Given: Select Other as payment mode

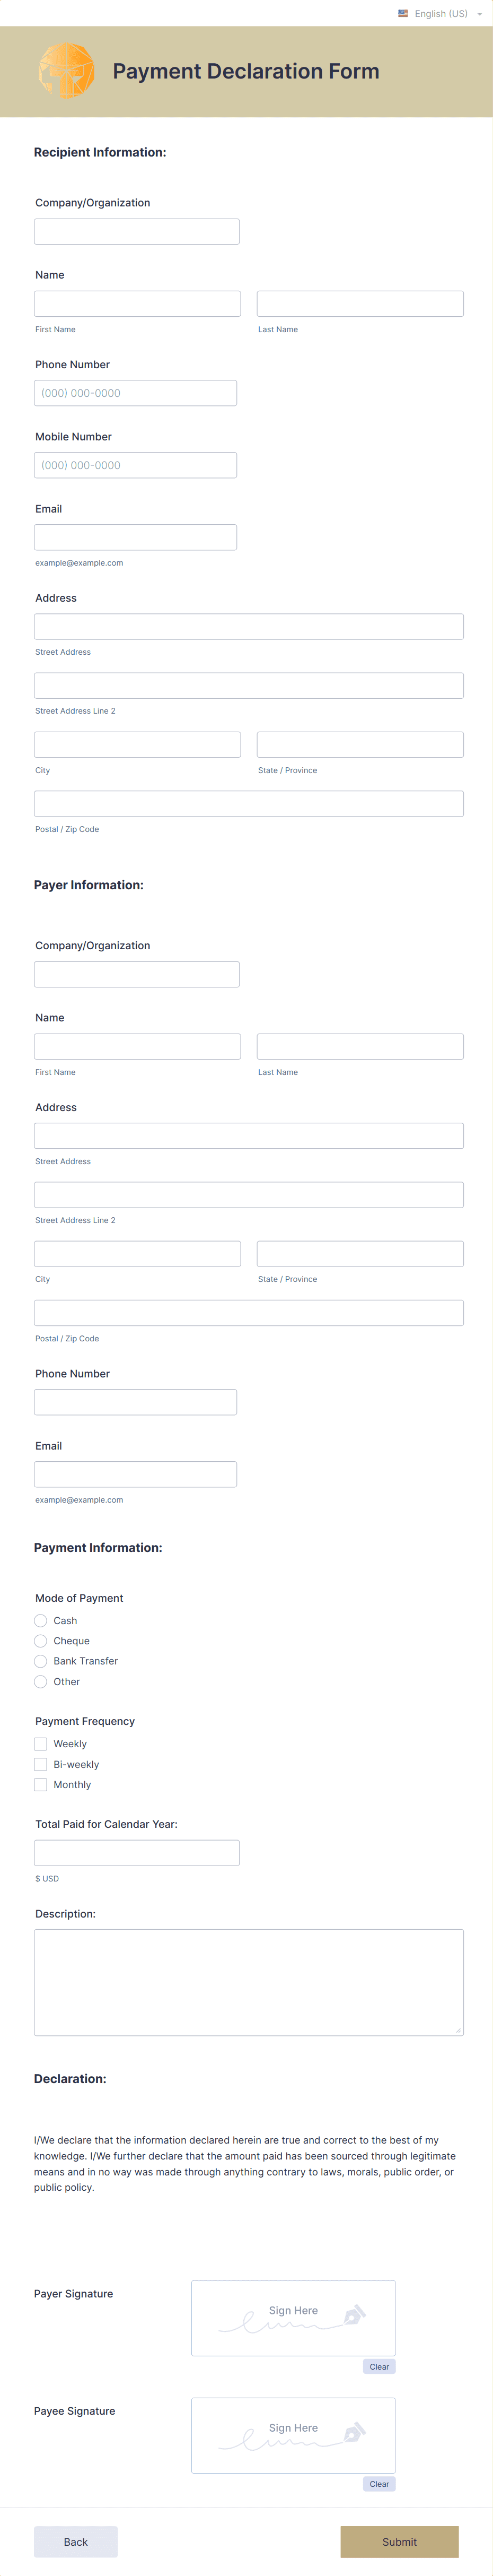Looking at the screenshot, I should tap(40, 1681).
